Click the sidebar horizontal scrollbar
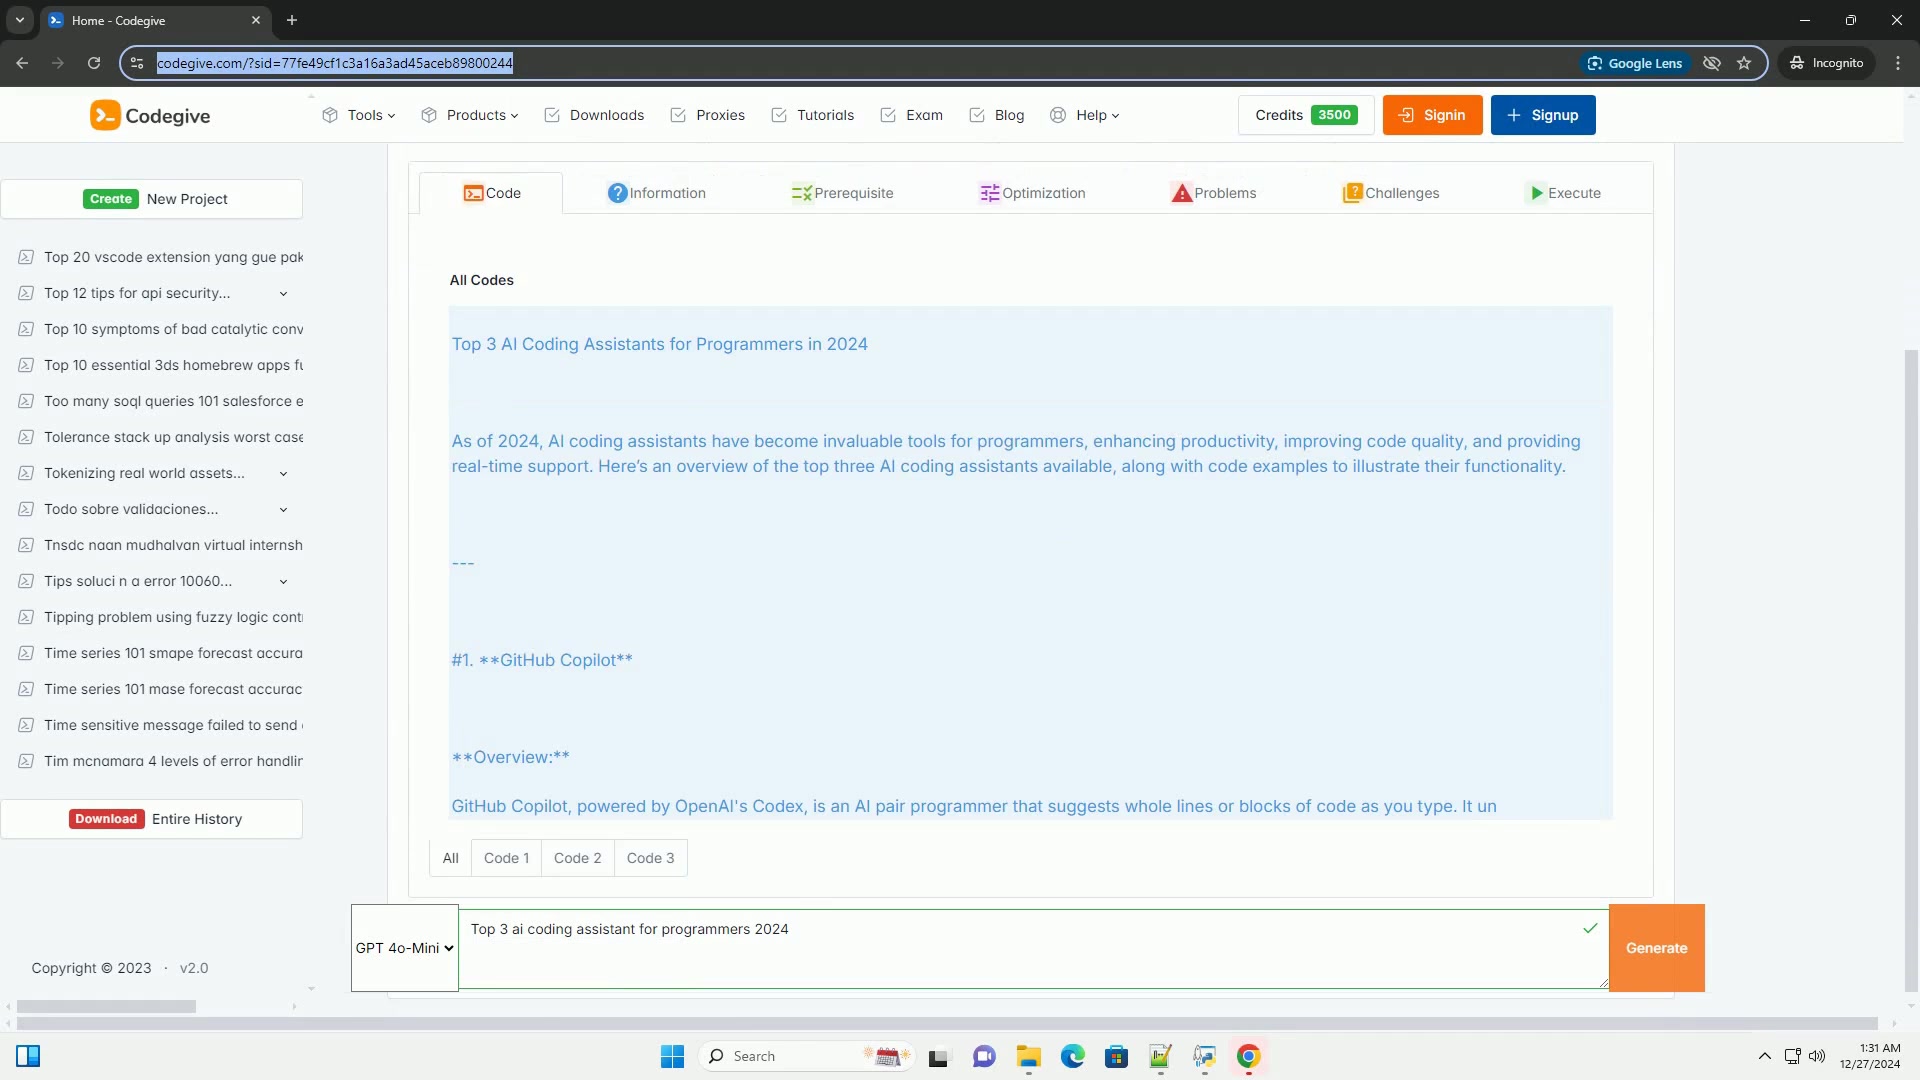 coord(106,1007)
